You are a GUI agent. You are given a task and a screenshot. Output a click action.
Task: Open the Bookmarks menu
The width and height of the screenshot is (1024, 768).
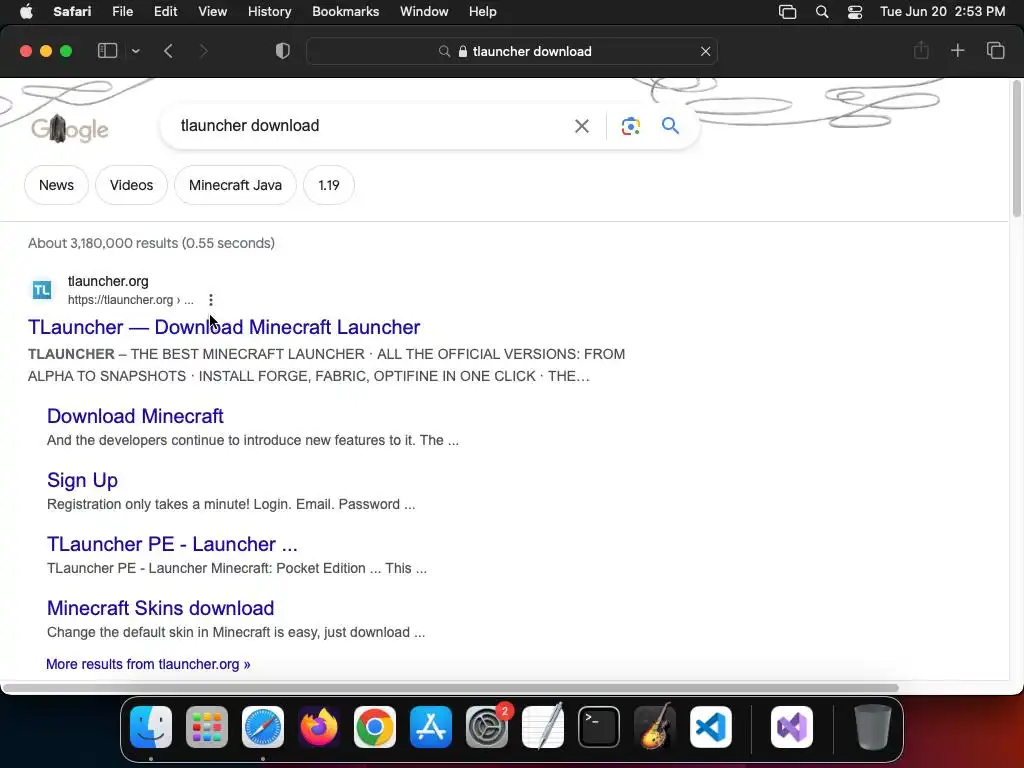click(x=345, y=12)
